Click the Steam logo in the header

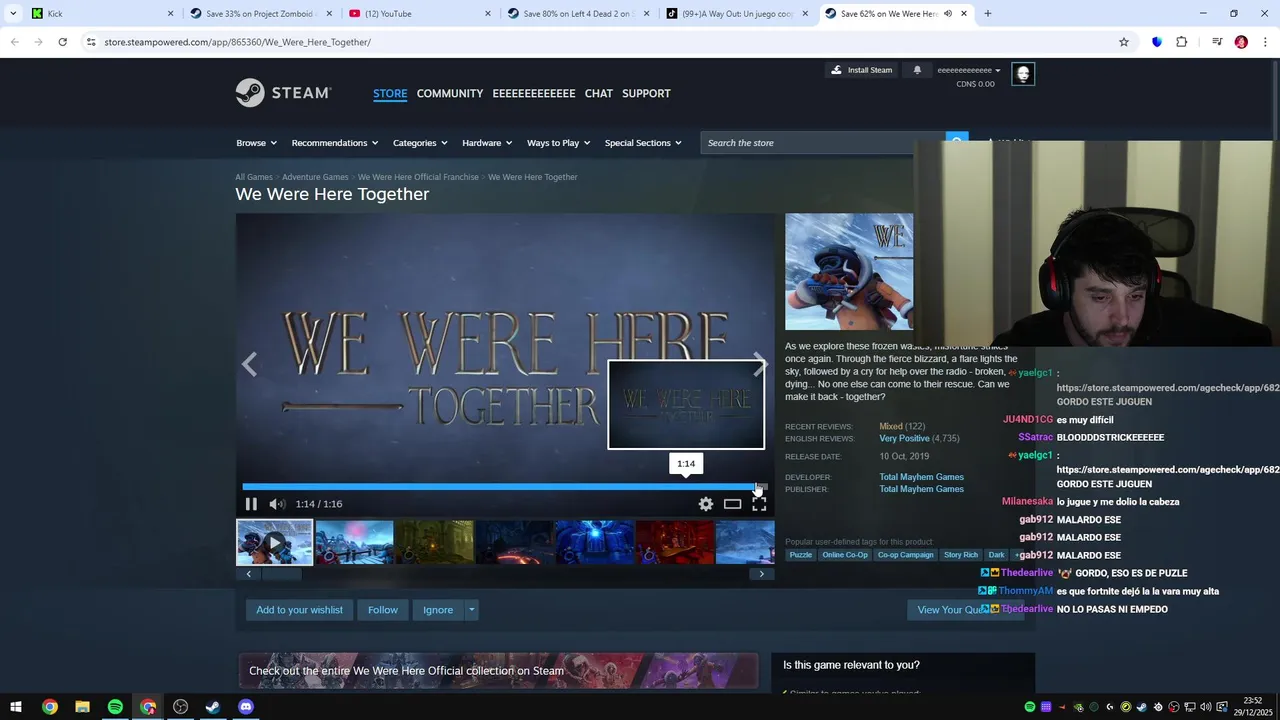[283, 93]
